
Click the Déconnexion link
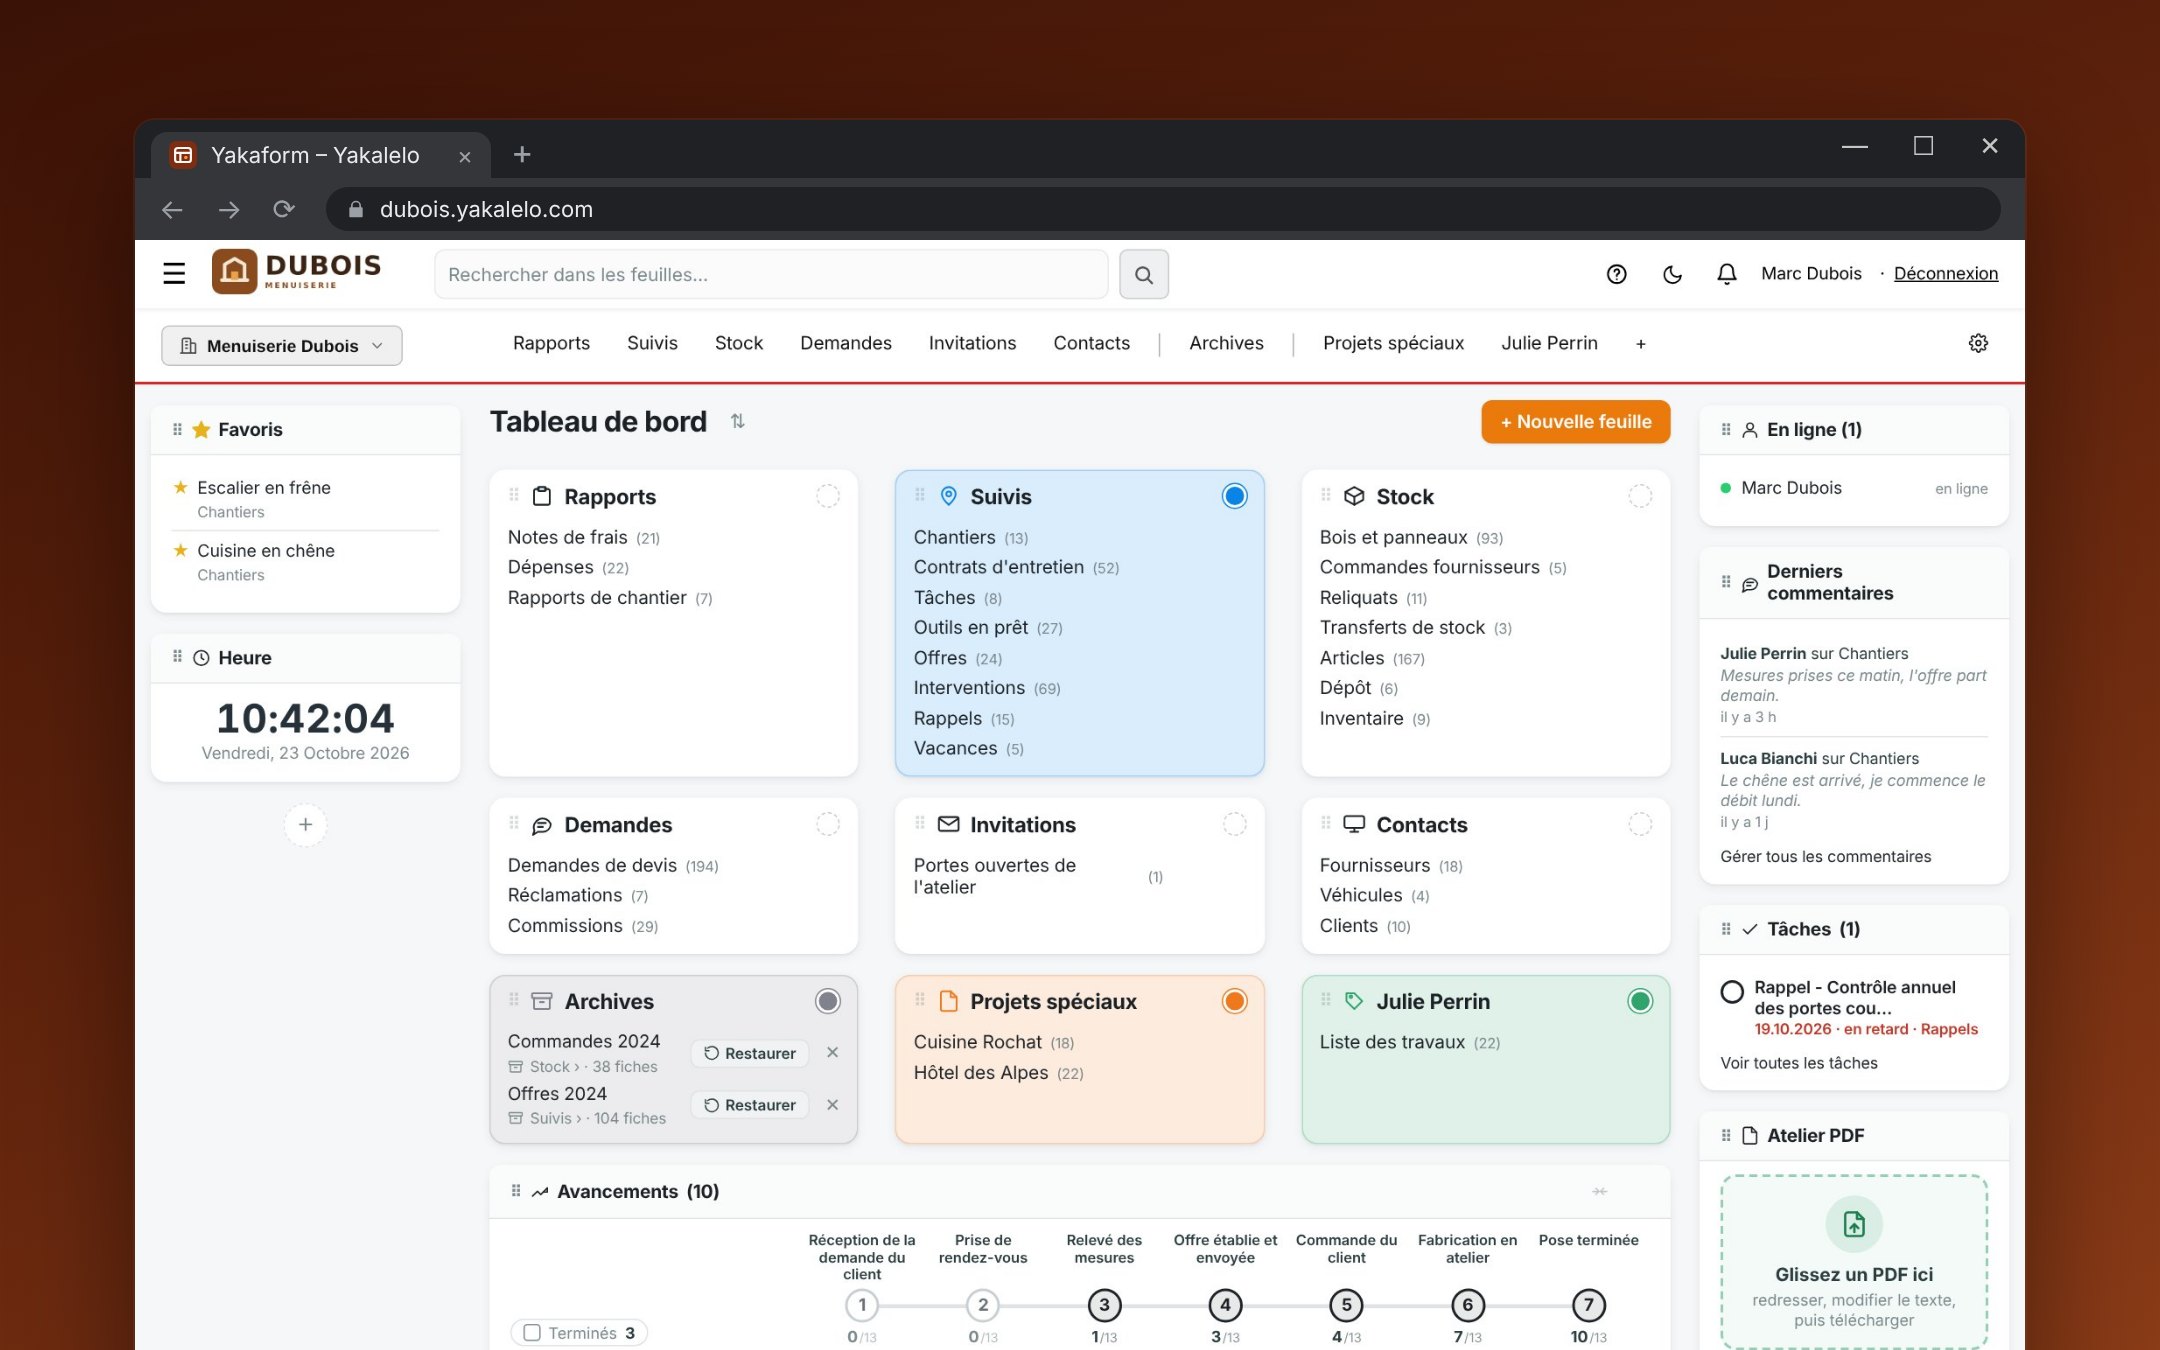[1946, 273]
